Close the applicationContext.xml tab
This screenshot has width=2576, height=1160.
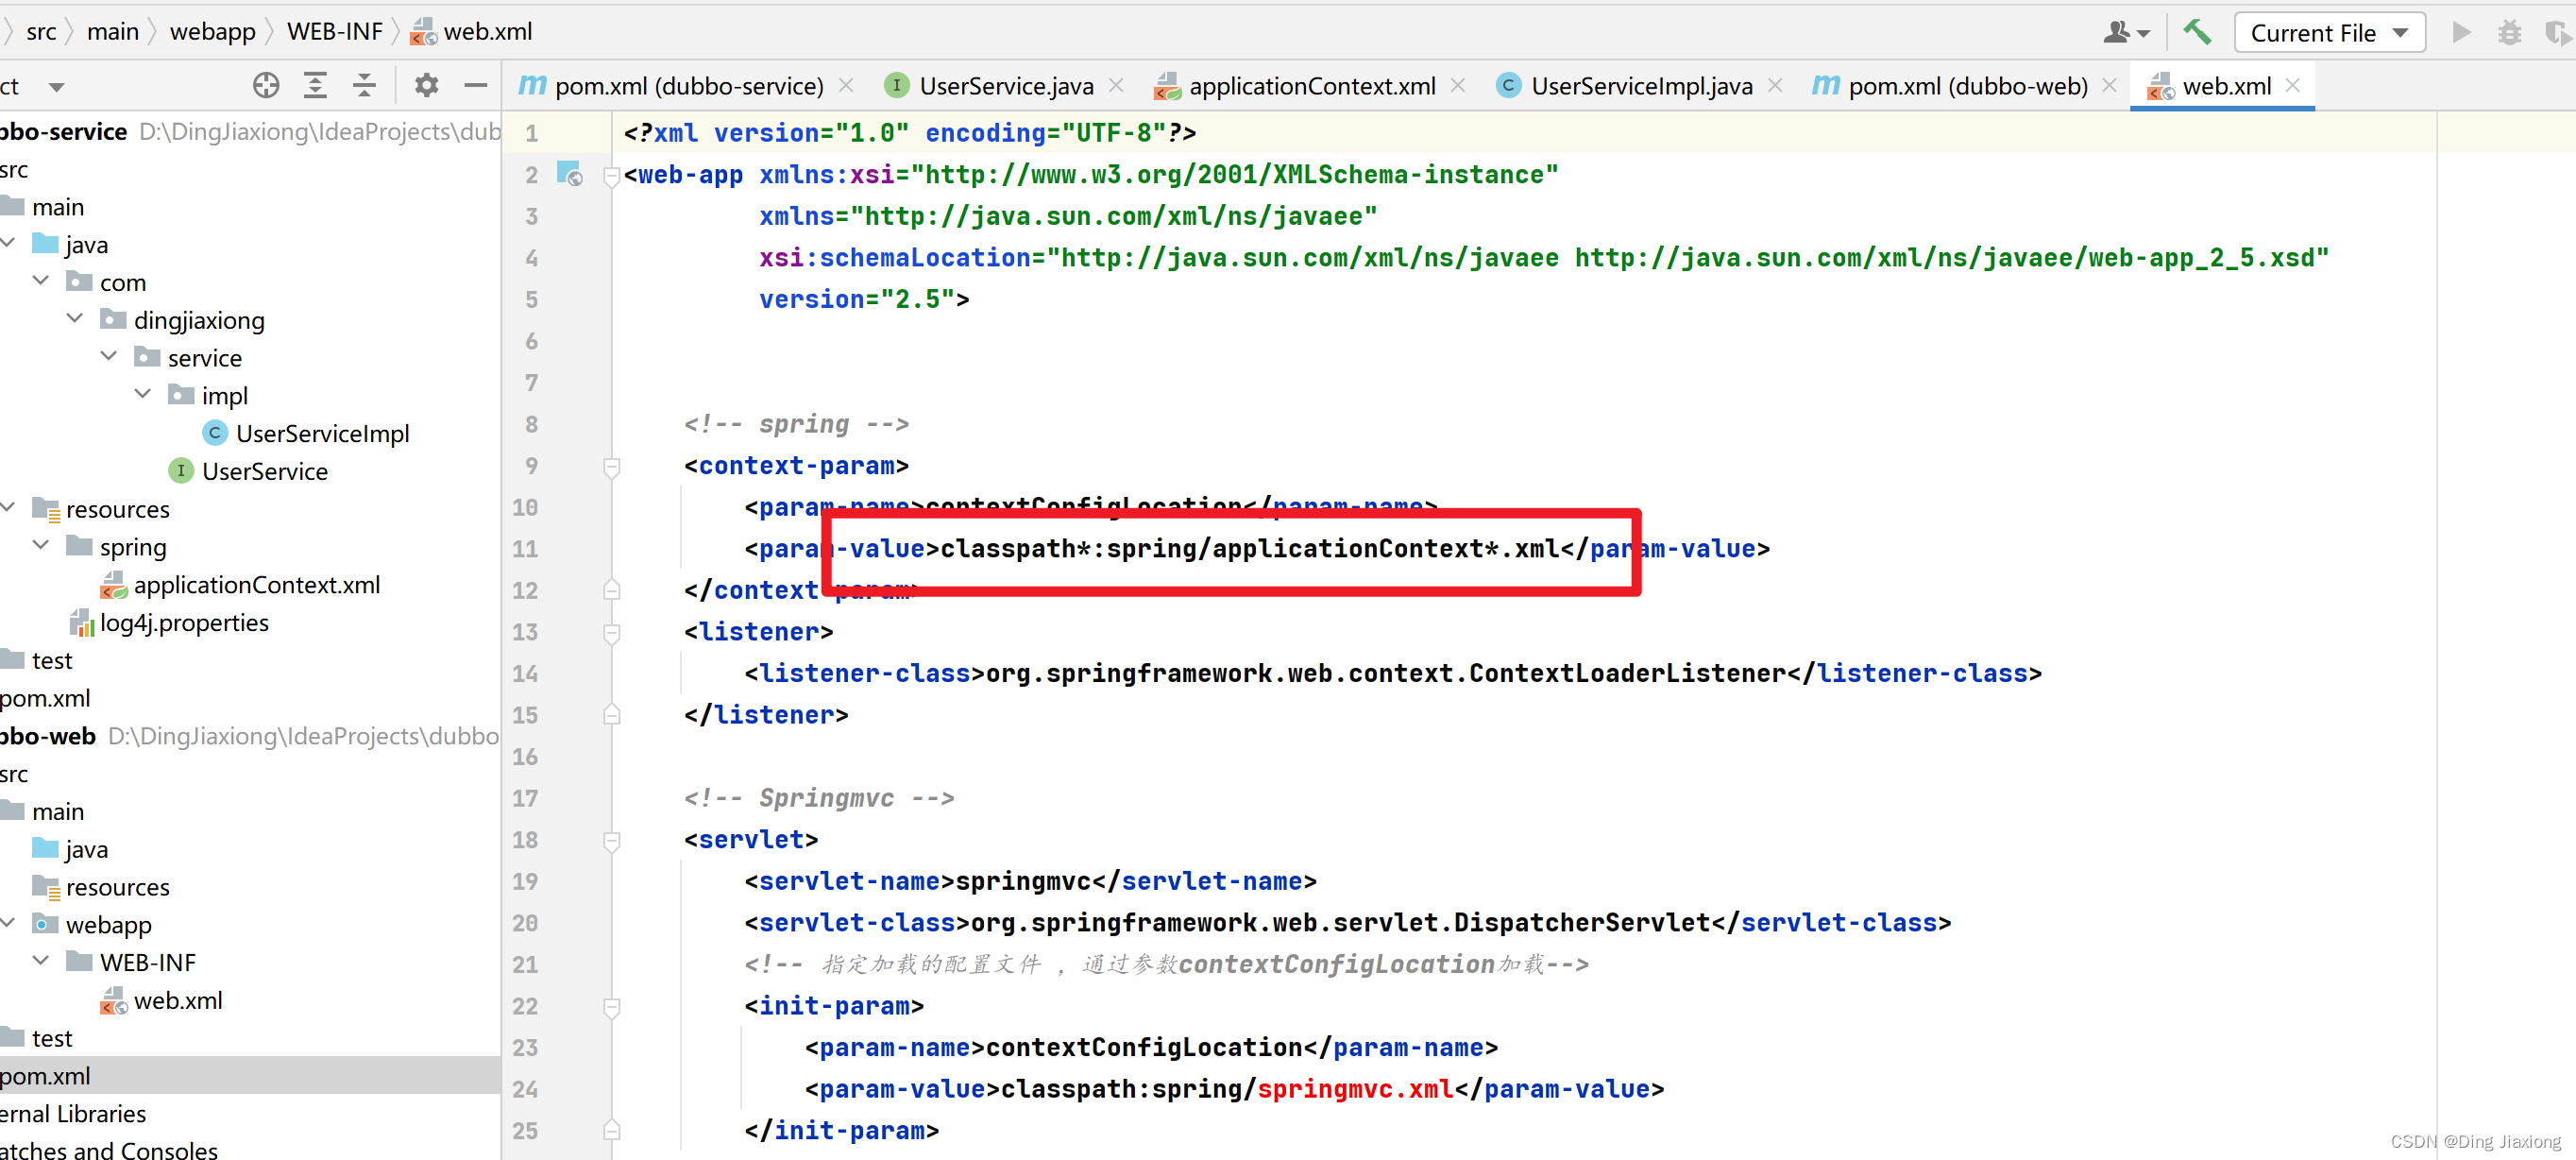tap(1458, 86)
